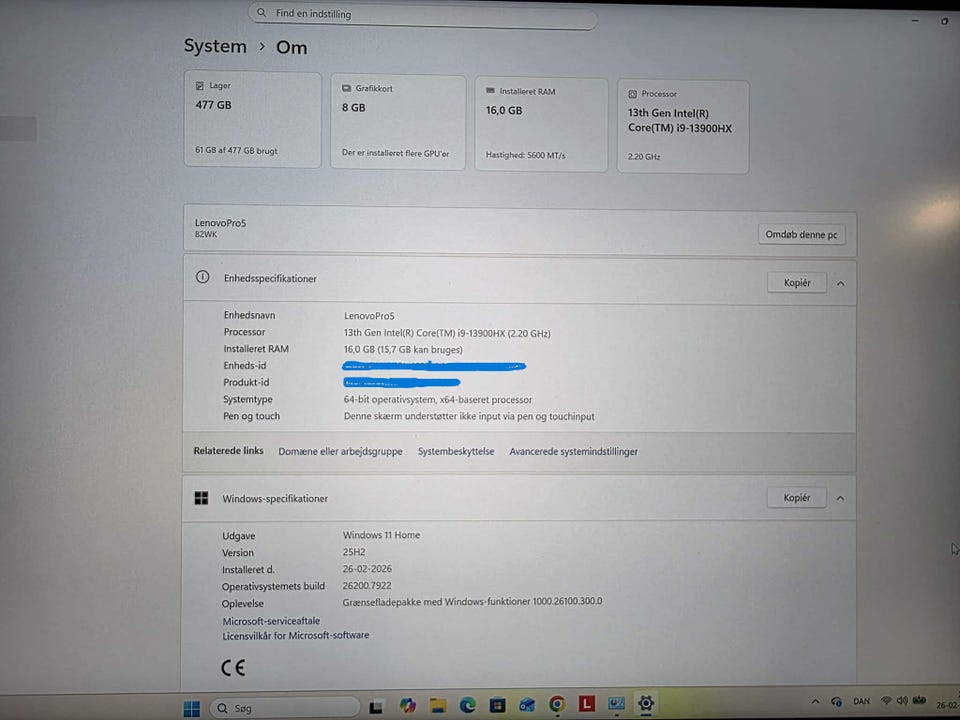Open 'Licensvilkår for Microsoft-software' link

pyautogui.click(x=295, y=636)
